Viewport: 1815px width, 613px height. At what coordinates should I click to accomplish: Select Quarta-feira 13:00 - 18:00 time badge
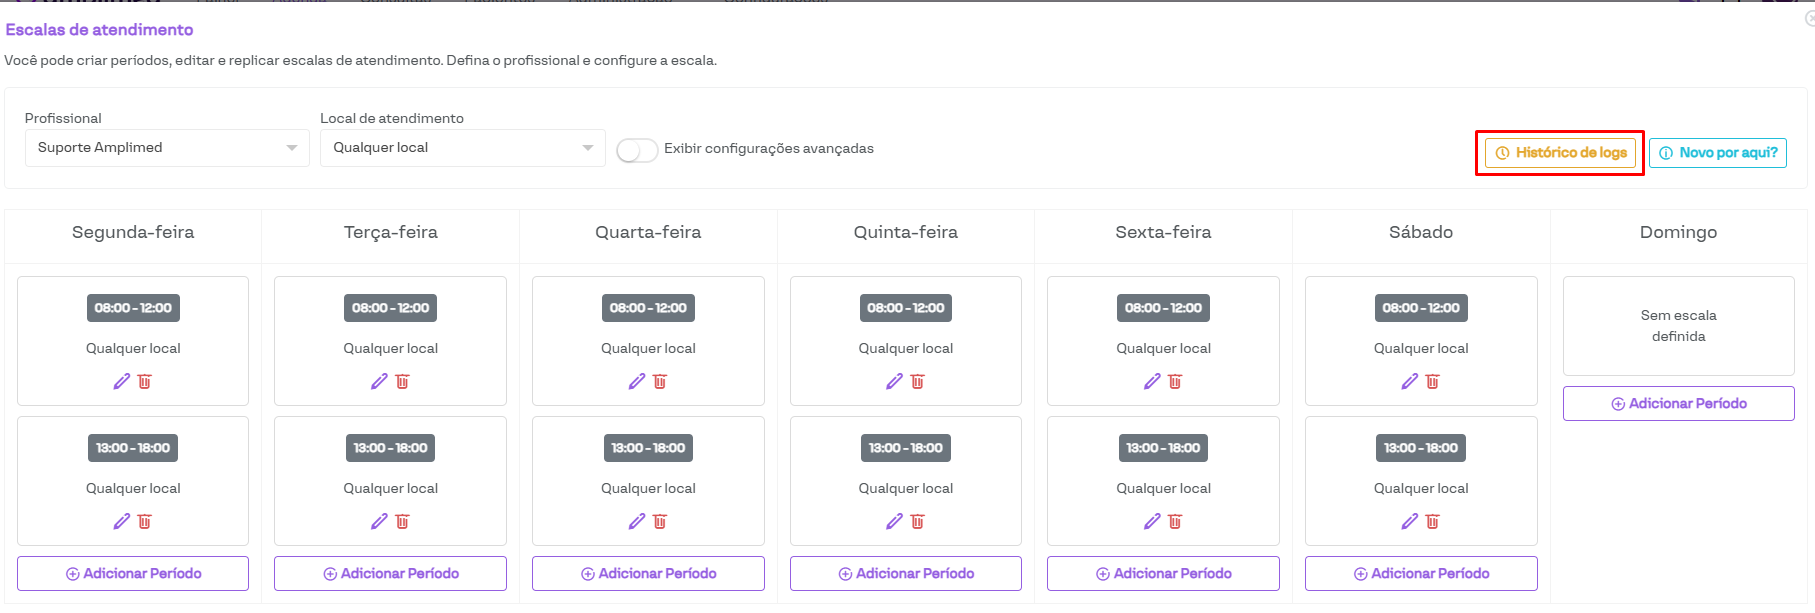pos(648,448)
